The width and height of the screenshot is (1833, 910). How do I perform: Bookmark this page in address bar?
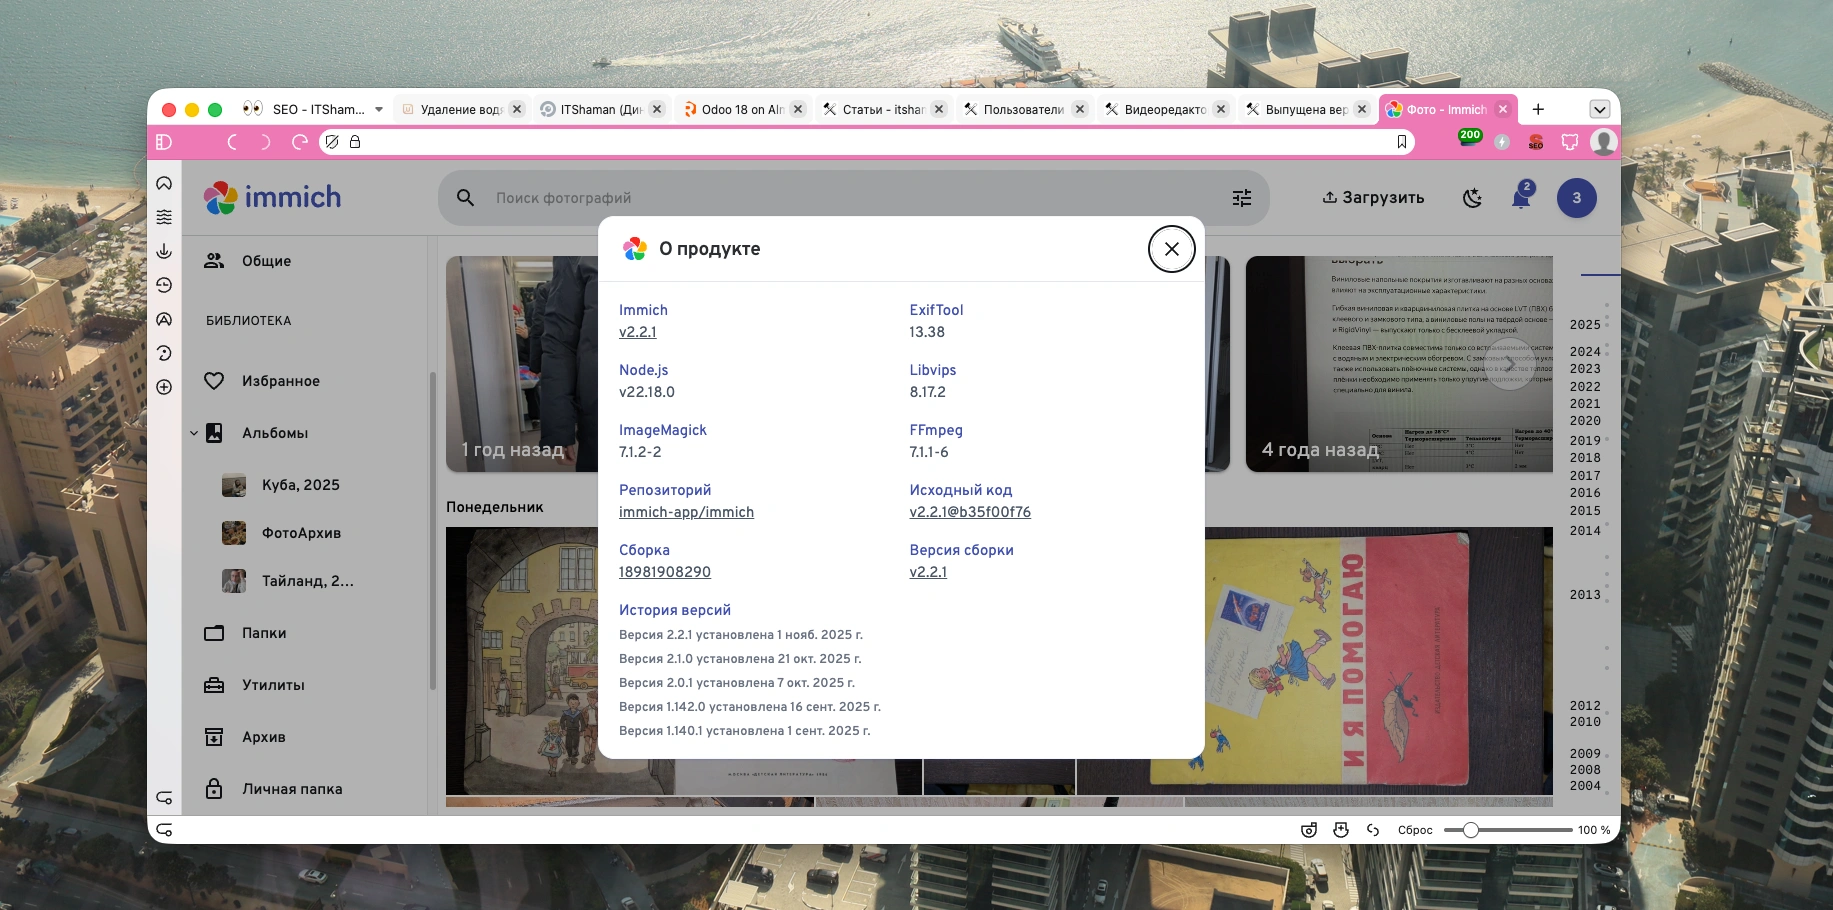click(x=1401, y=142)
